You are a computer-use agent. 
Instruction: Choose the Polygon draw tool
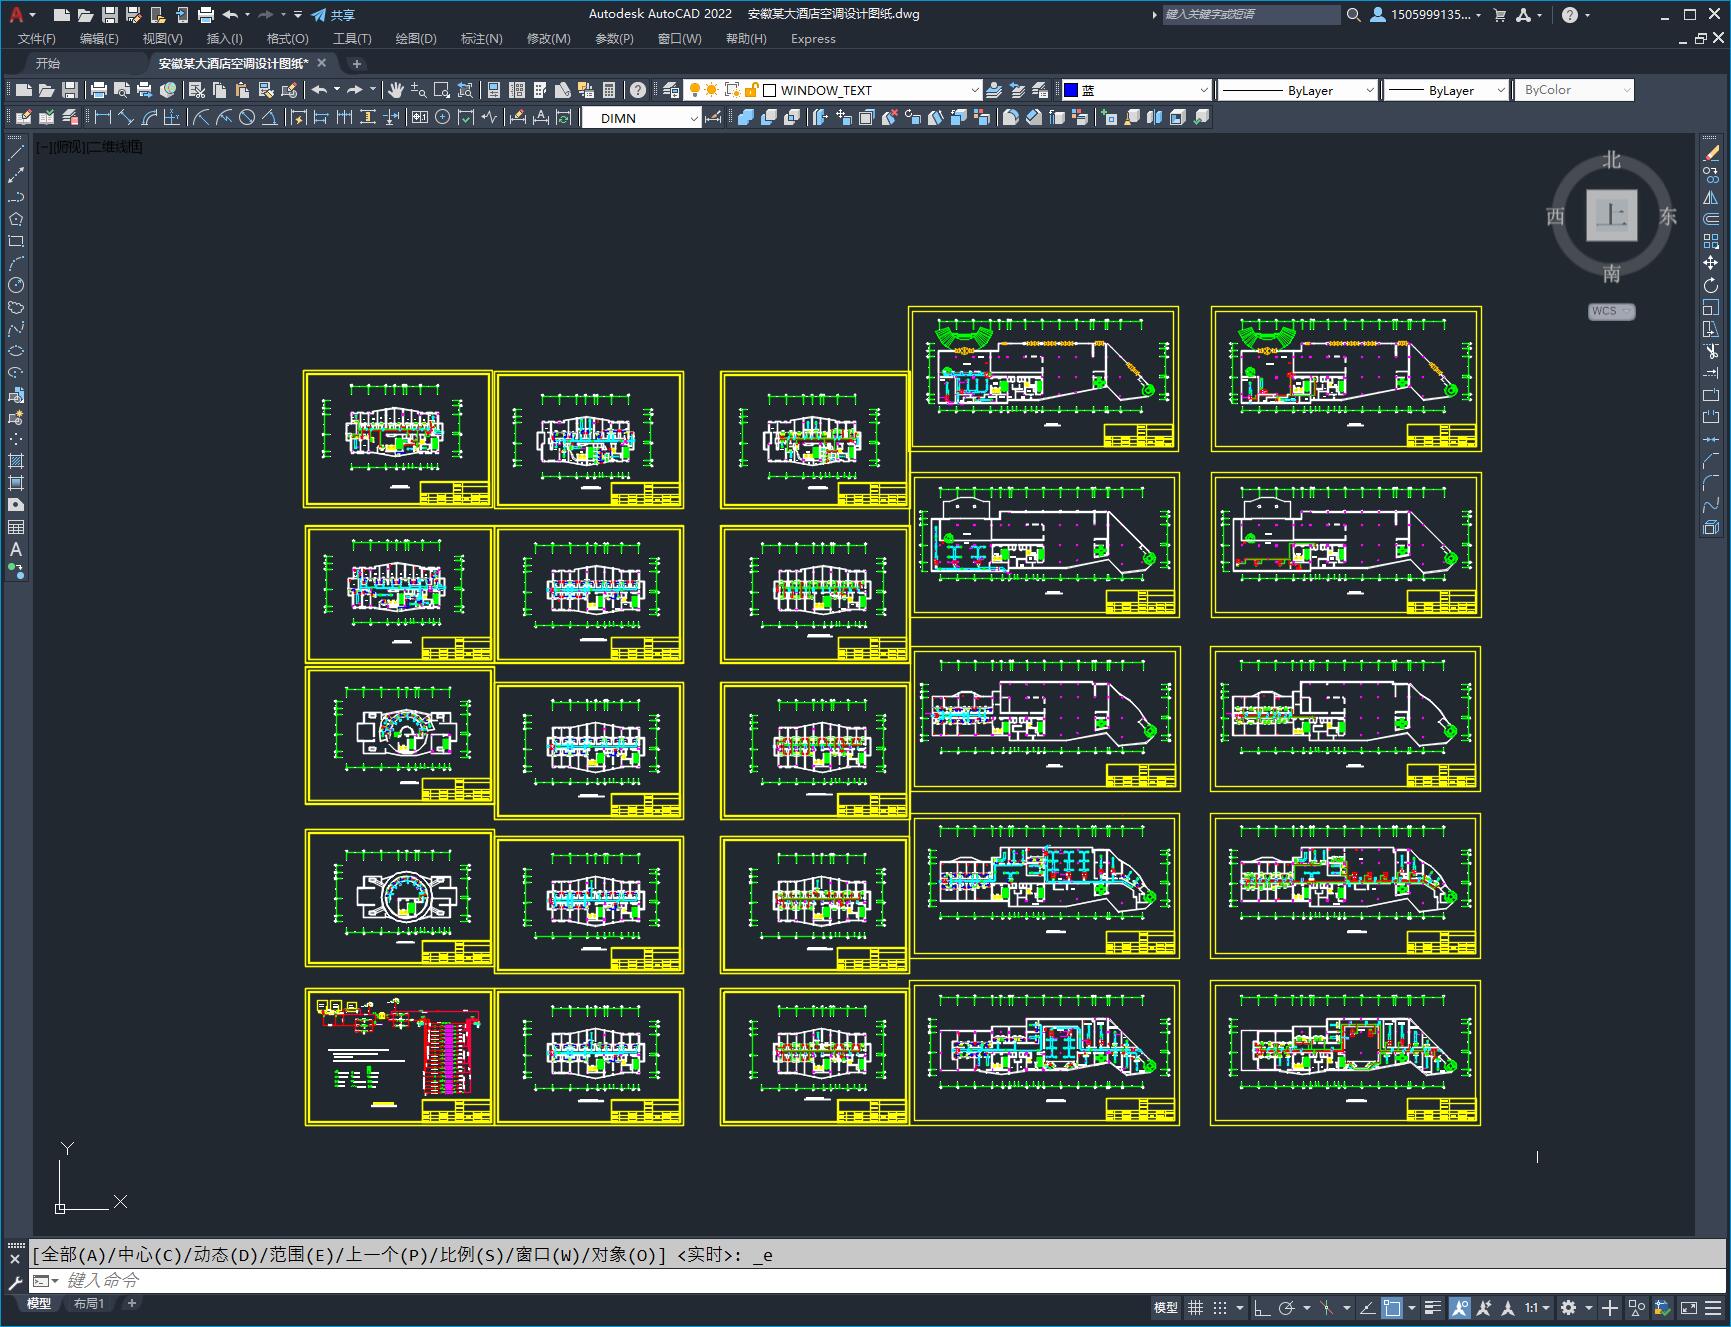(16, 219)
